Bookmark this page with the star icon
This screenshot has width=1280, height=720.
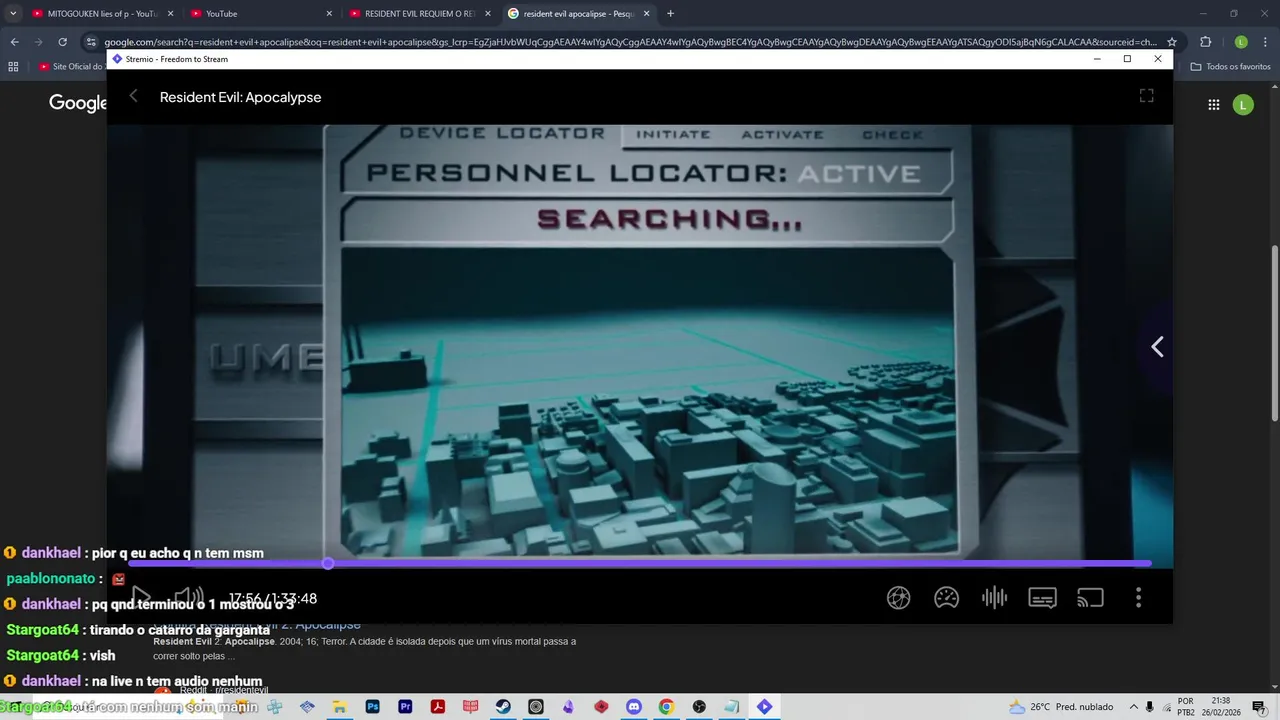click(x=1172, y=42)
